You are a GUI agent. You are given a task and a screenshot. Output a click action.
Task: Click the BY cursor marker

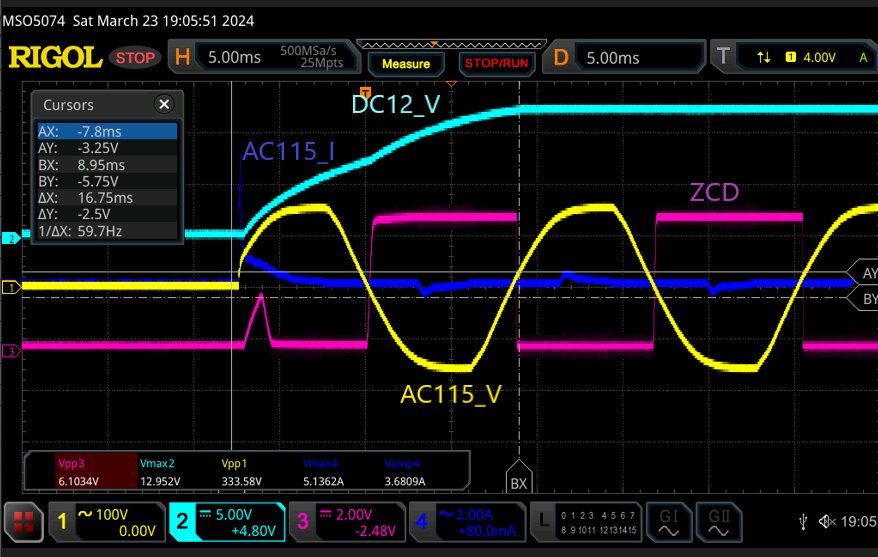[864, 298]
